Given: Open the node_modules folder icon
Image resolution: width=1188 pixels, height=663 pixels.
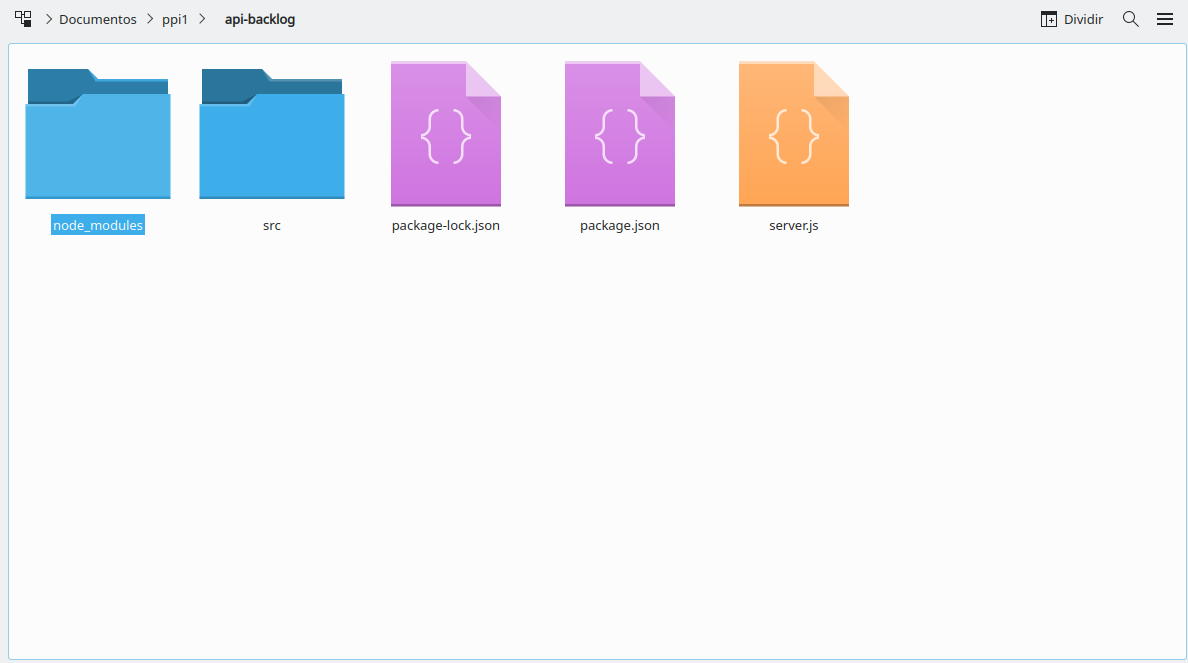Looking at the screenshot, I should pyautogui.click(x=98, y=134).
